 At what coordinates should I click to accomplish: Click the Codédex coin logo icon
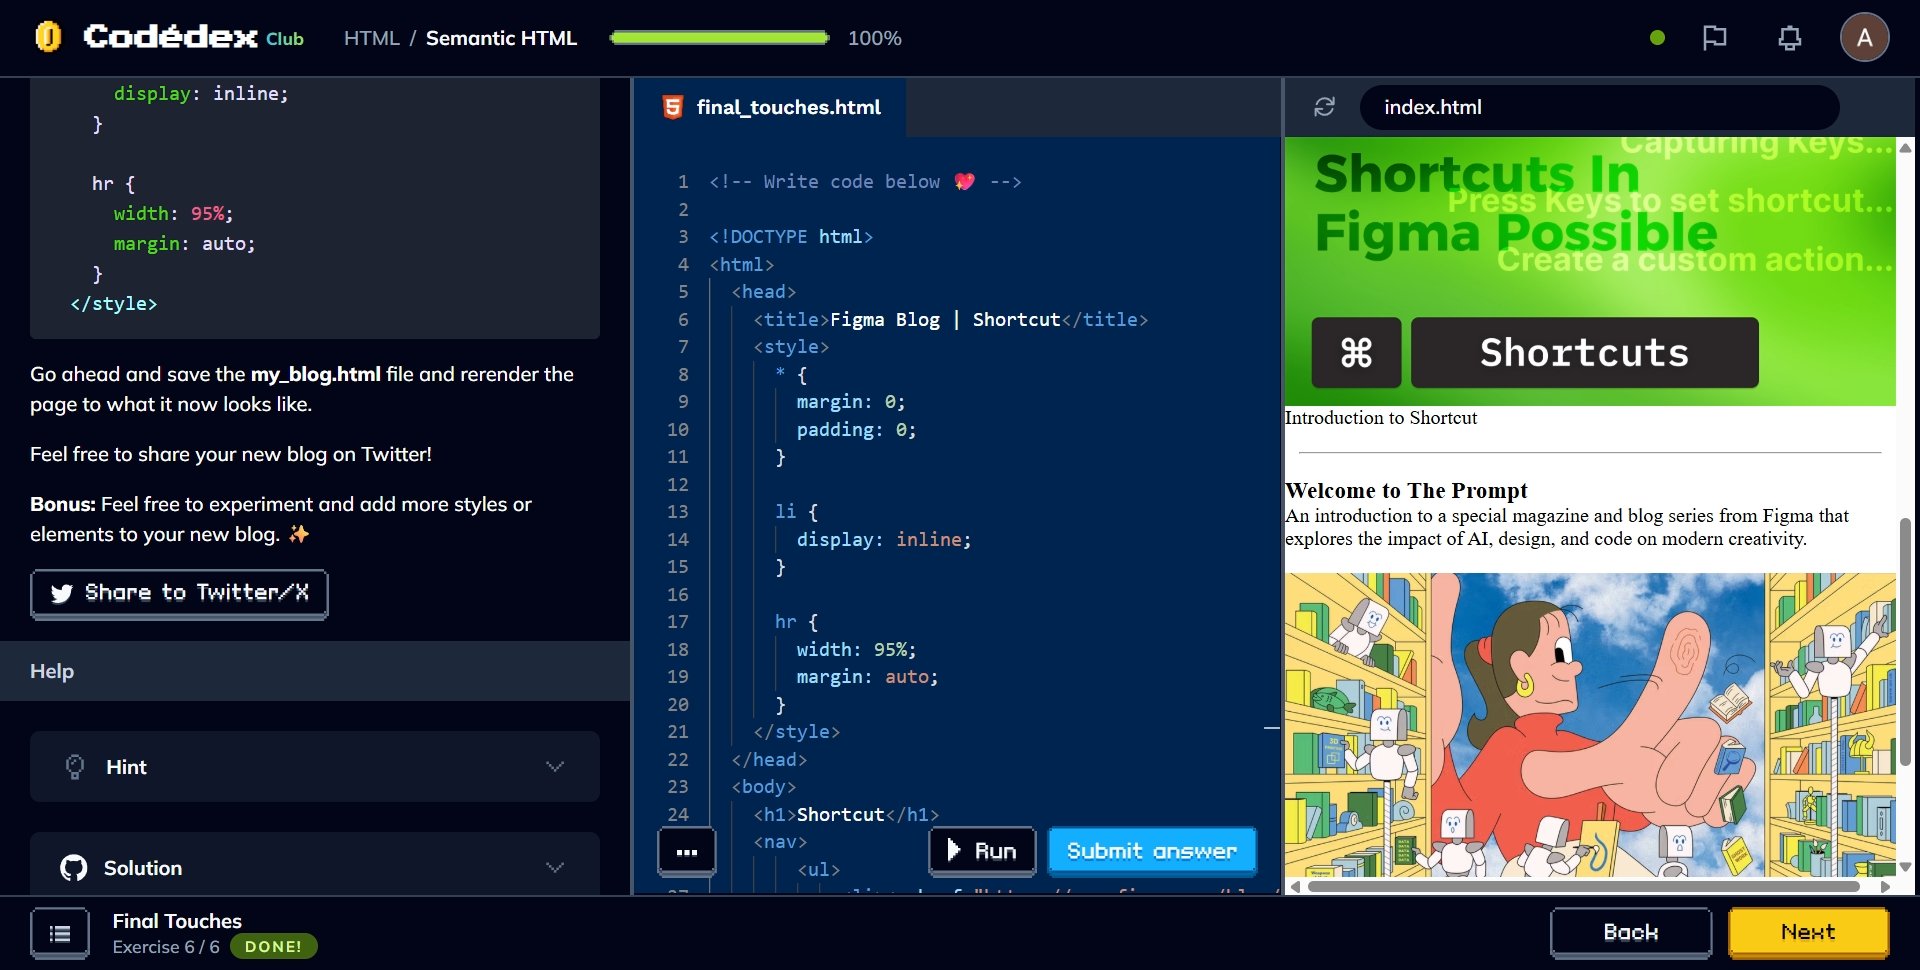point(48,37)
